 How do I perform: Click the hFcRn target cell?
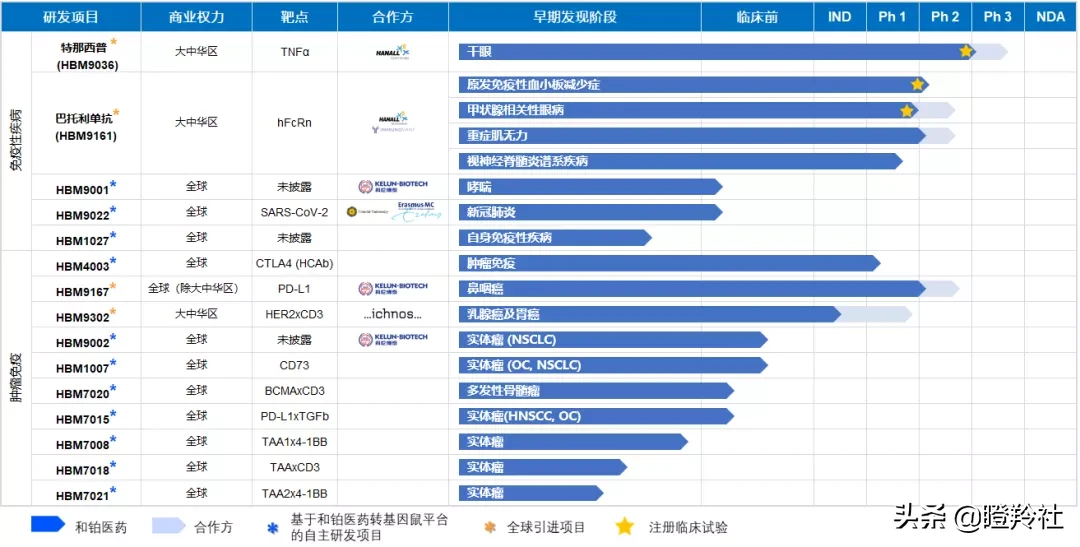coord(295,123)
